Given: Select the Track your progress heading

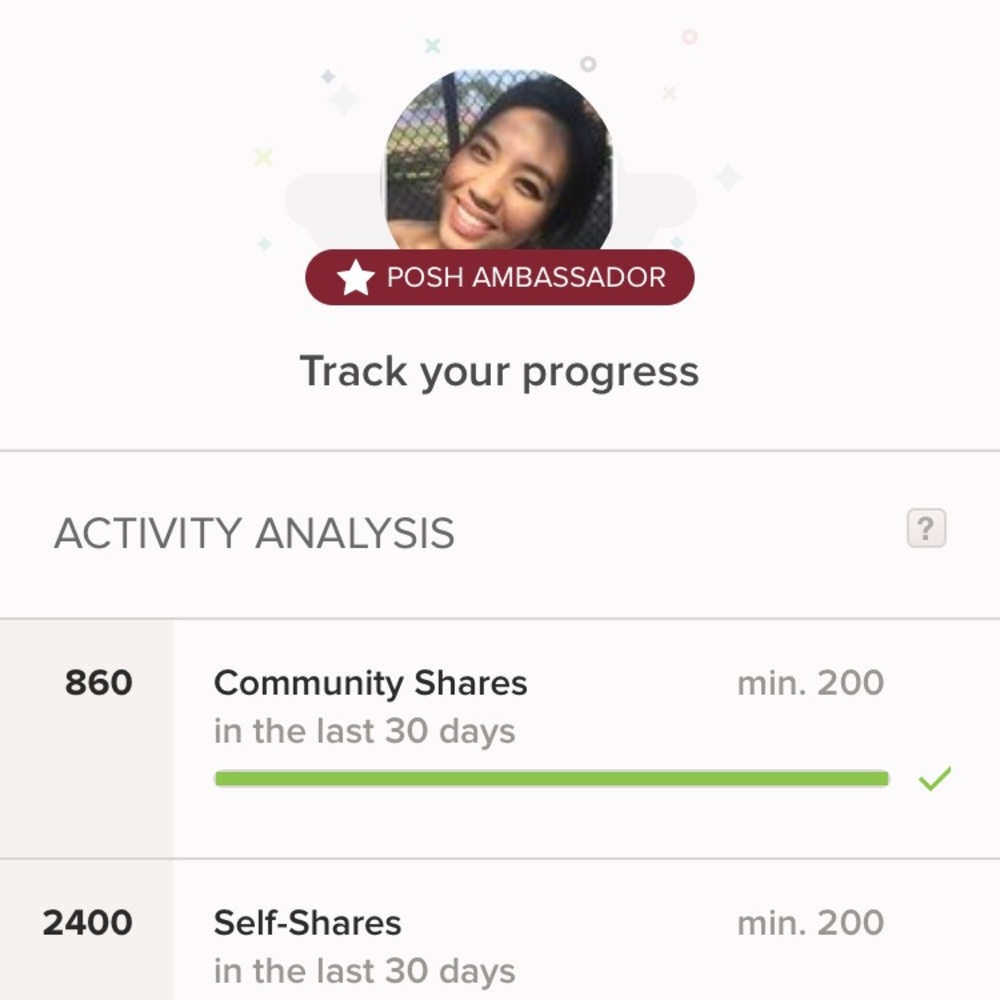Looking at the screenshot, I should point(499,371).
